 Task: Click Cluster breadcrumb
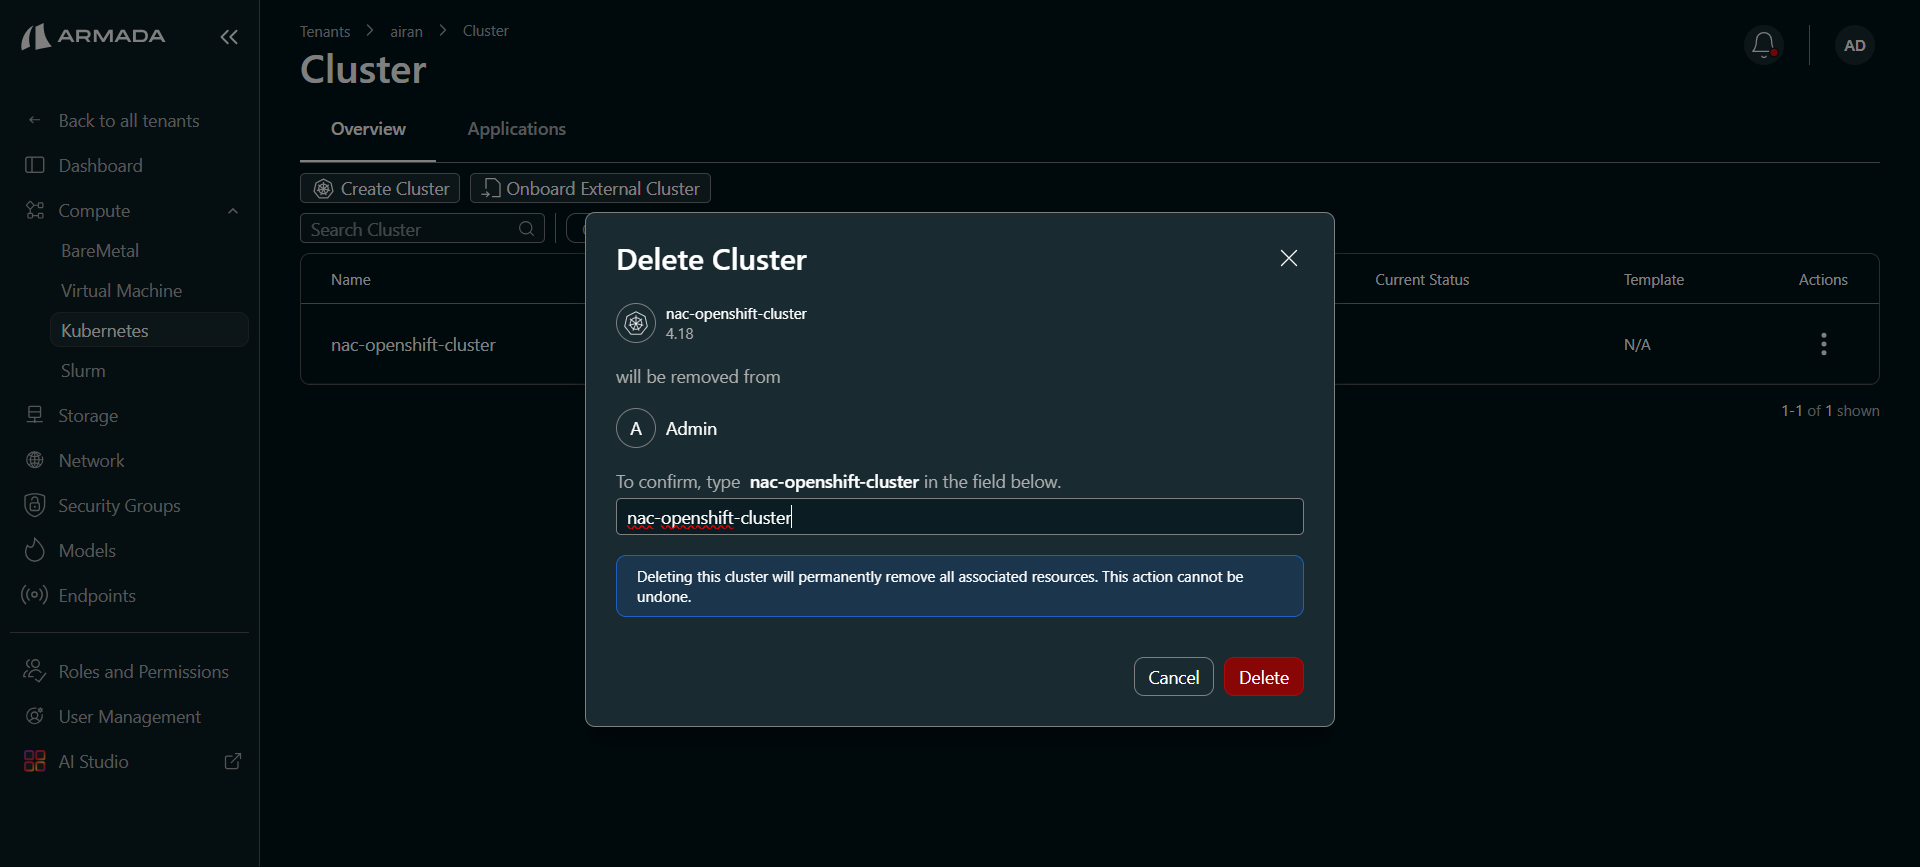coord(486,31)
